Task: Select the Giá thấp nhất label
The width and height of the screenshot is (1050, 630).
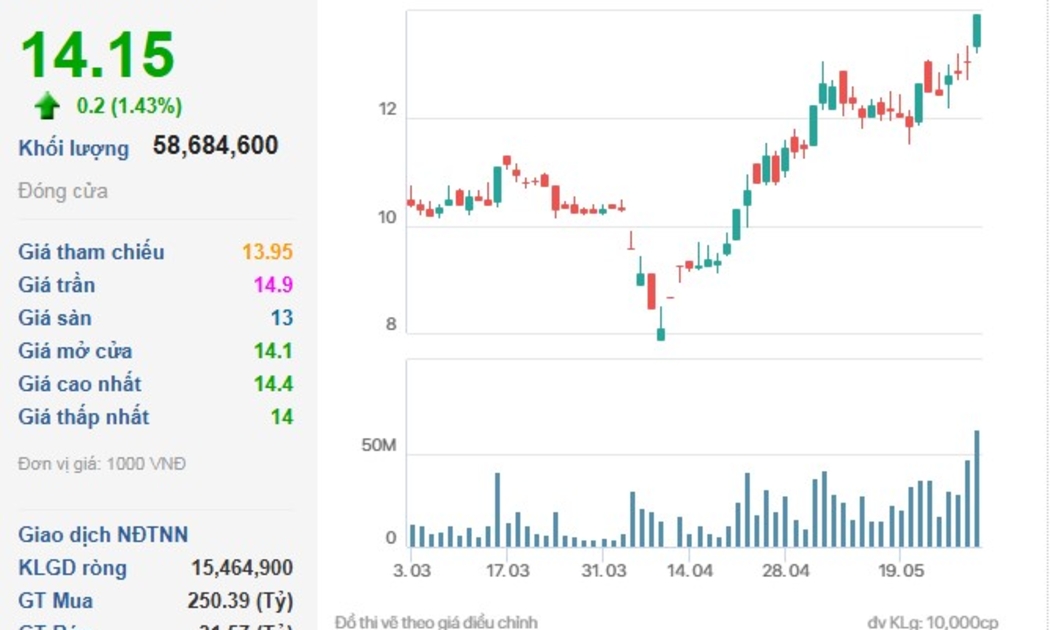Action: click(x=84, y=417)
